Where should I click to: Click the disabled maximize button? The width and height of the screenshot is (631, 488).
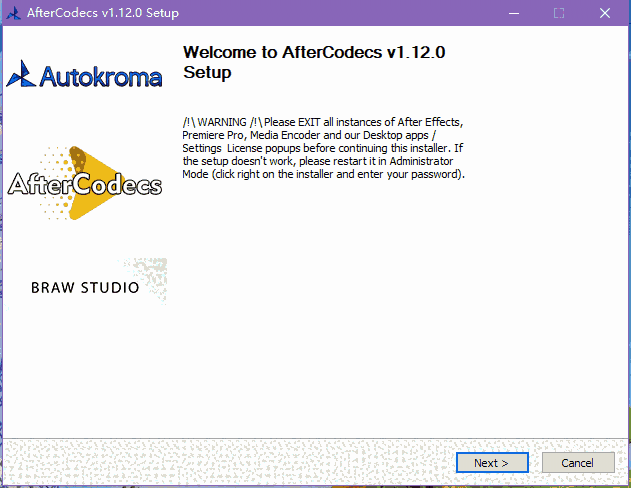(559, 13)
